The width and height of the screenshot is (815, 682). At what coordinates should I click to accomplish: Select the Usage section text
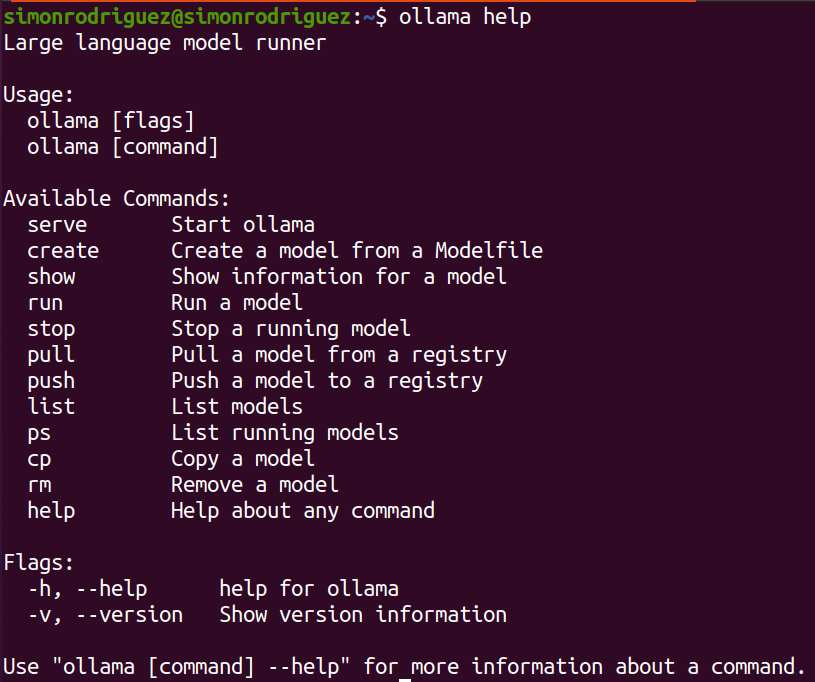(x=38, y=94)
